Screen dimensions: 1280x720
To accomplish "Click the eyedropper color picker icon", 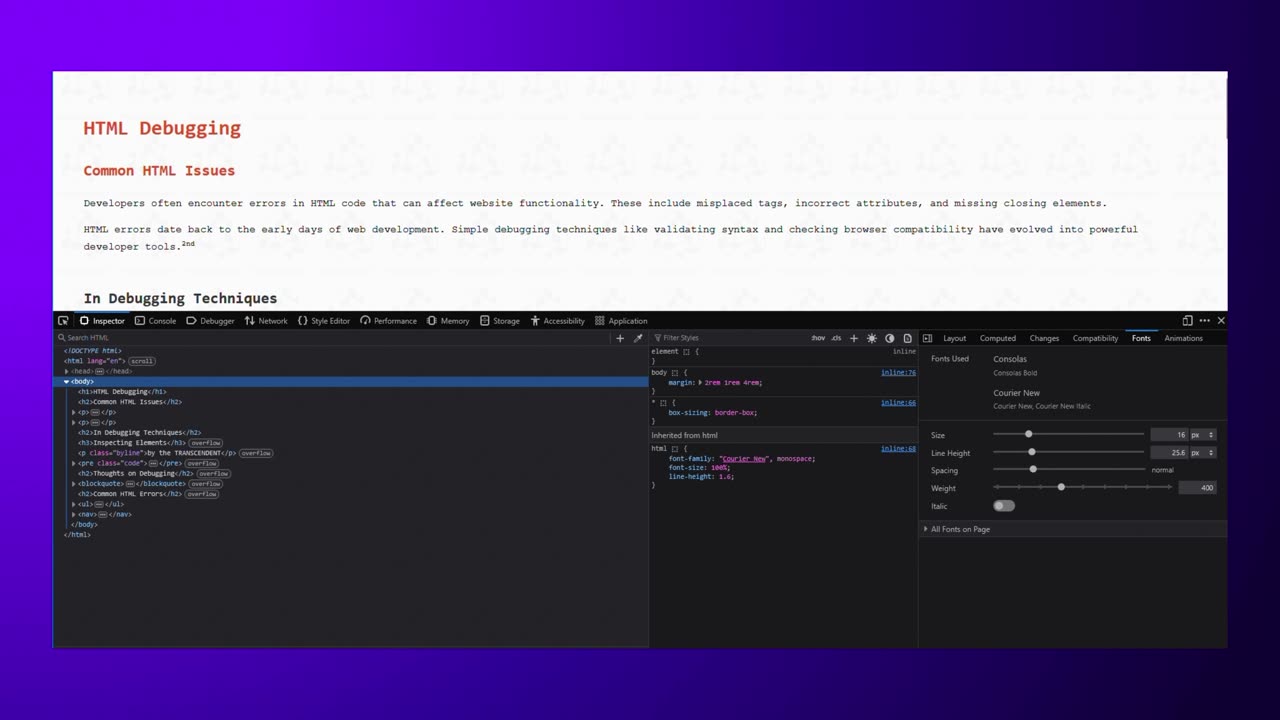I will (x=638, y=338).
